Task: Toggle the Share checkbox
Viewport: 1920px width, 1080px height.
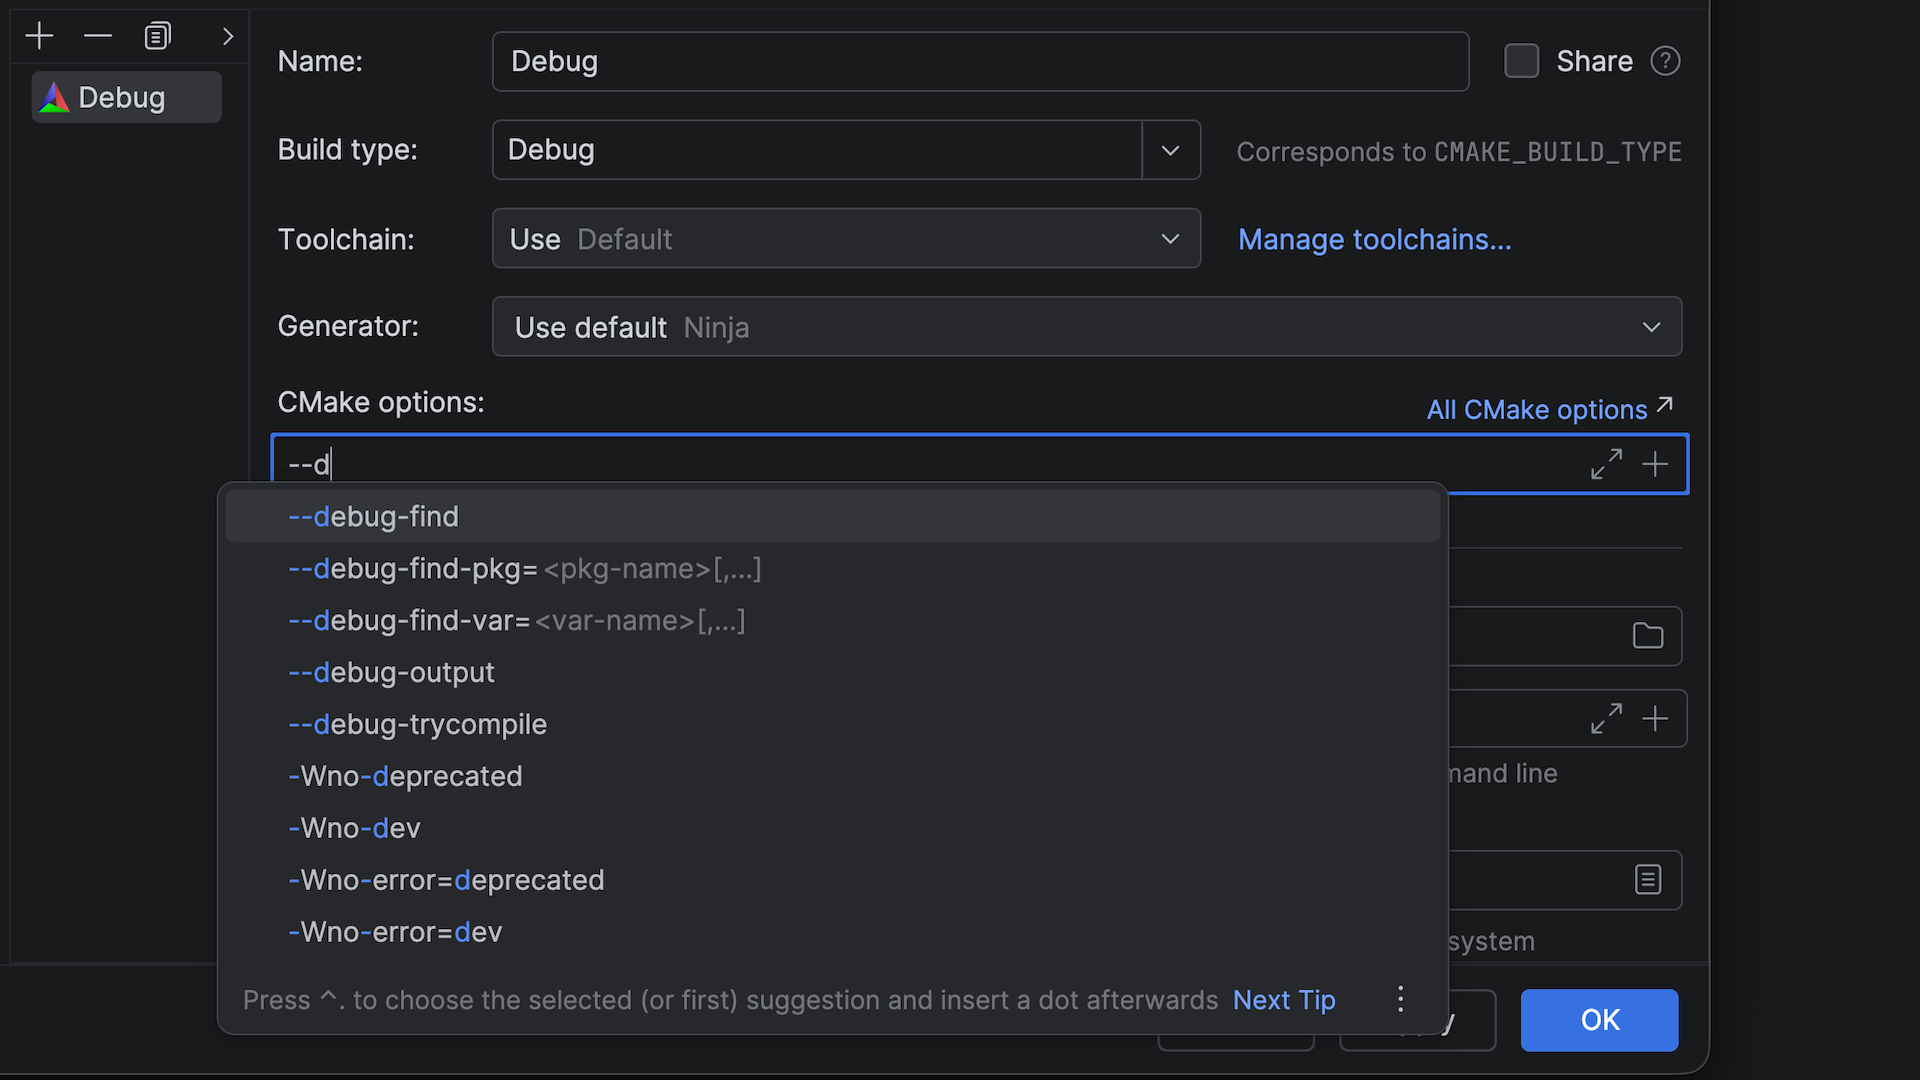Action: 1521,61
